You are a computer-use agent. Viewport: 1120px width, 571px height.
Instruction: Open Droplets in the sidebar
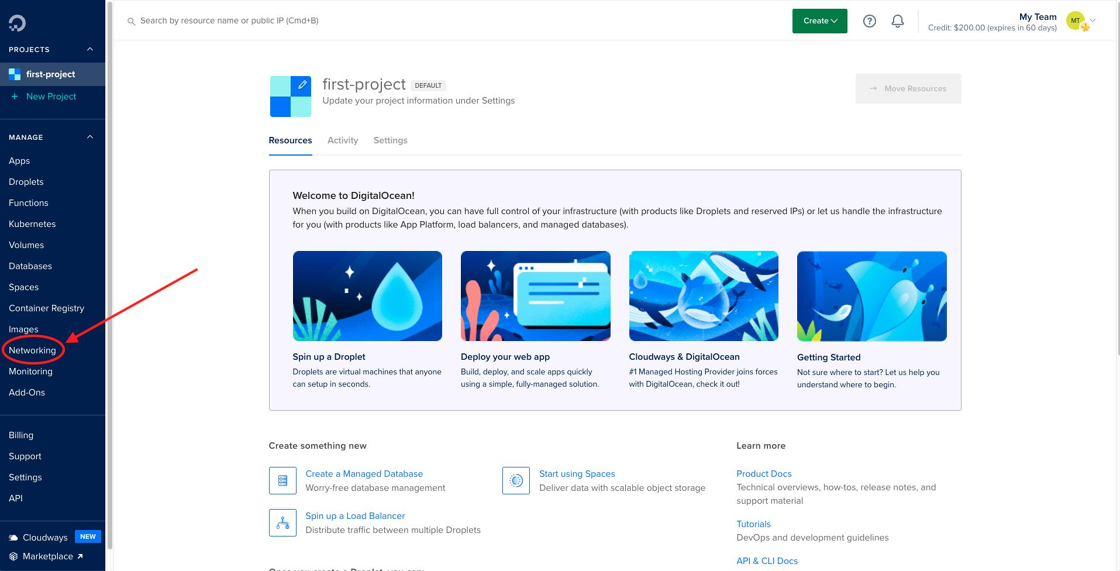(x=26, y=182)
